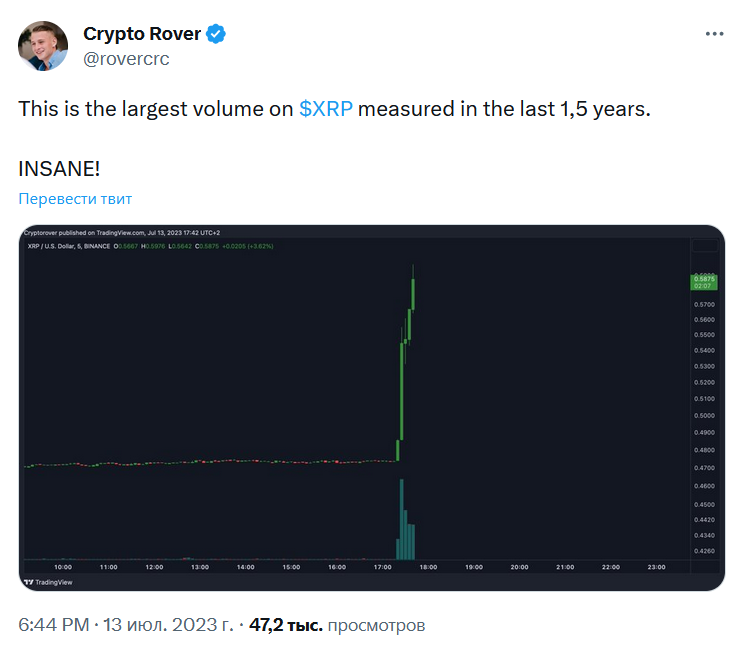Open the tweet timestamp 6:44 PM link
Screen dimensions: 745x653
coord(54,626)
